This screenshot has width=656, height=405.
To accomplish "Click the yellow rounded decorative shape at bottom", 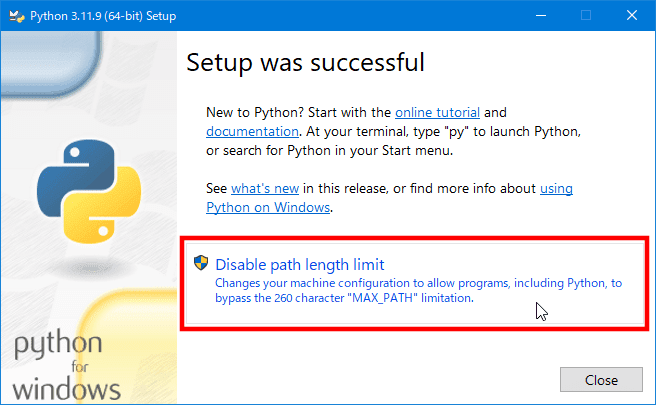I will tap(128, 345).
